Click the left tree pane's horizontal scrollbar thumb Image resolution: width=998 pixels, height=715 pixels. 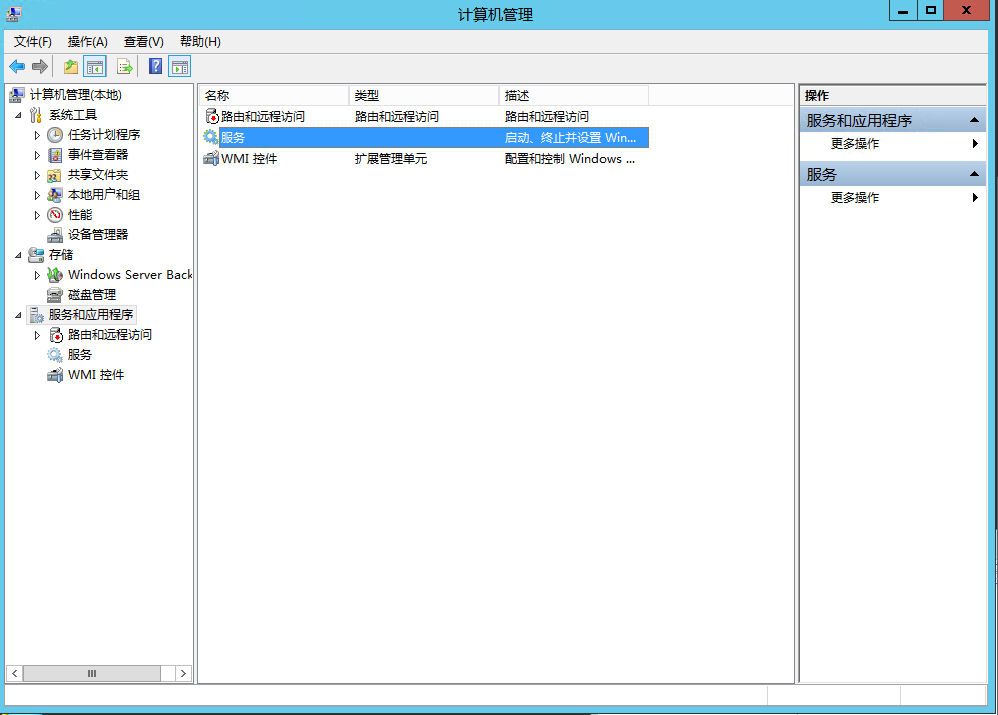coord(92,674)
